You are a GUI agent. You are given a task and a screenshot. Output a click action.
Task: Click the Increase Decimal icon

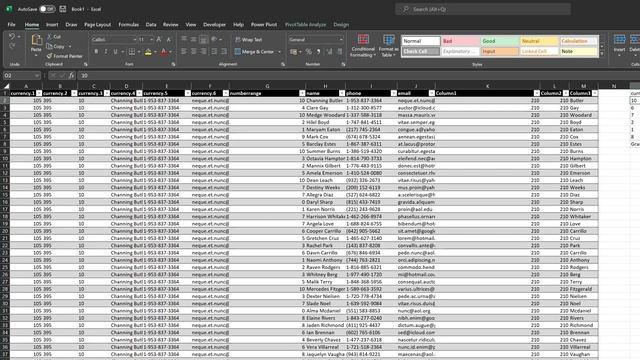[329, 52]
